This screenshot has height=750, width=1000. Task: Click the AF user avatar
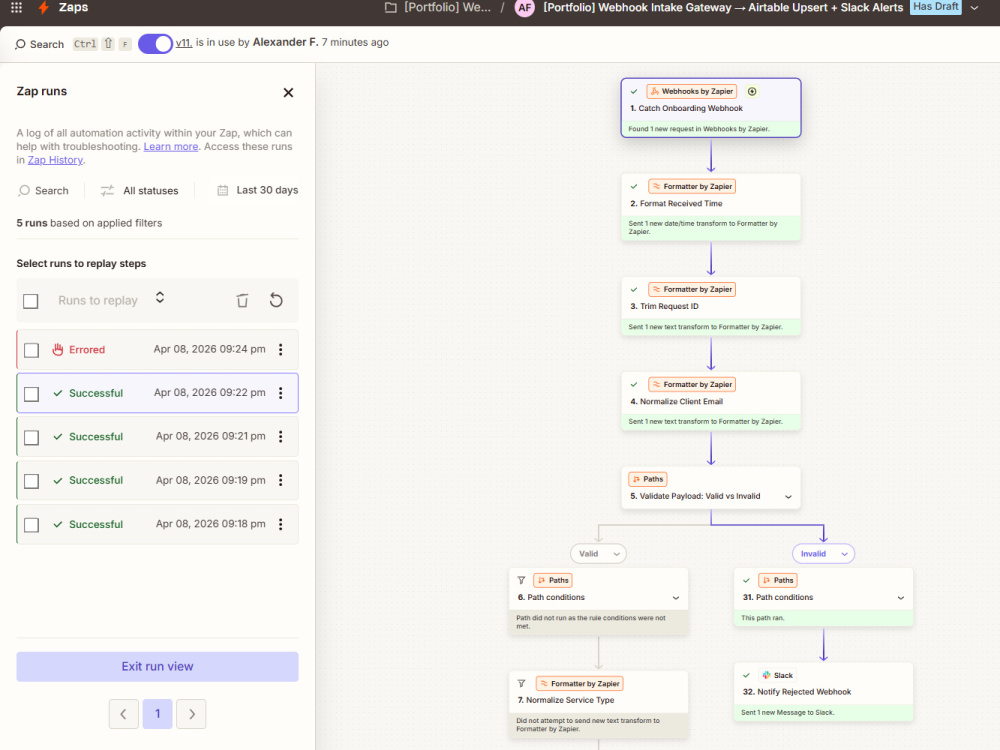coord(524,8)
